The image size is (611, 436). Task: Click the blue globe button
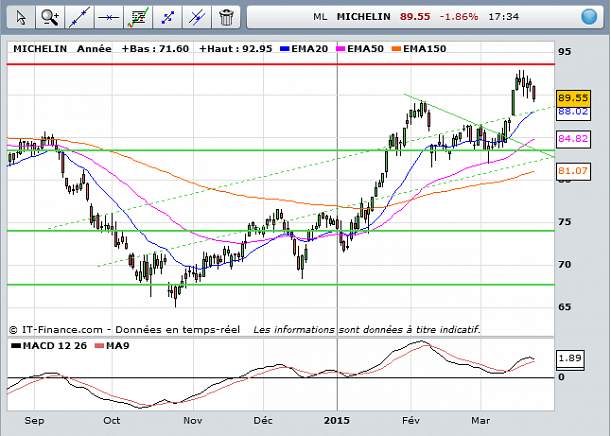[x=589, y=17]
